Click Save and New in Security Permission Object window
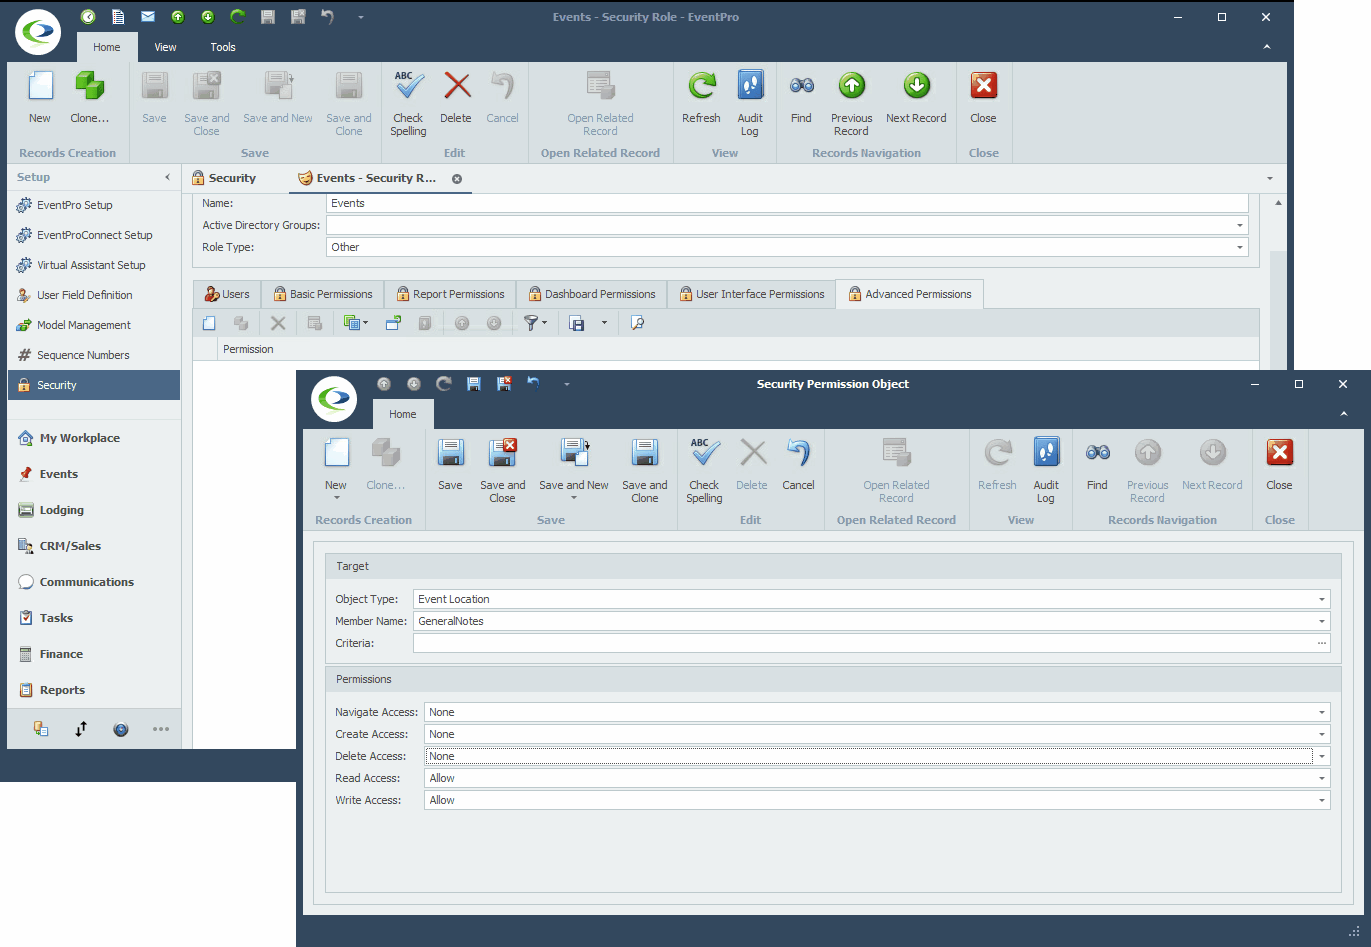 [573, 470]
